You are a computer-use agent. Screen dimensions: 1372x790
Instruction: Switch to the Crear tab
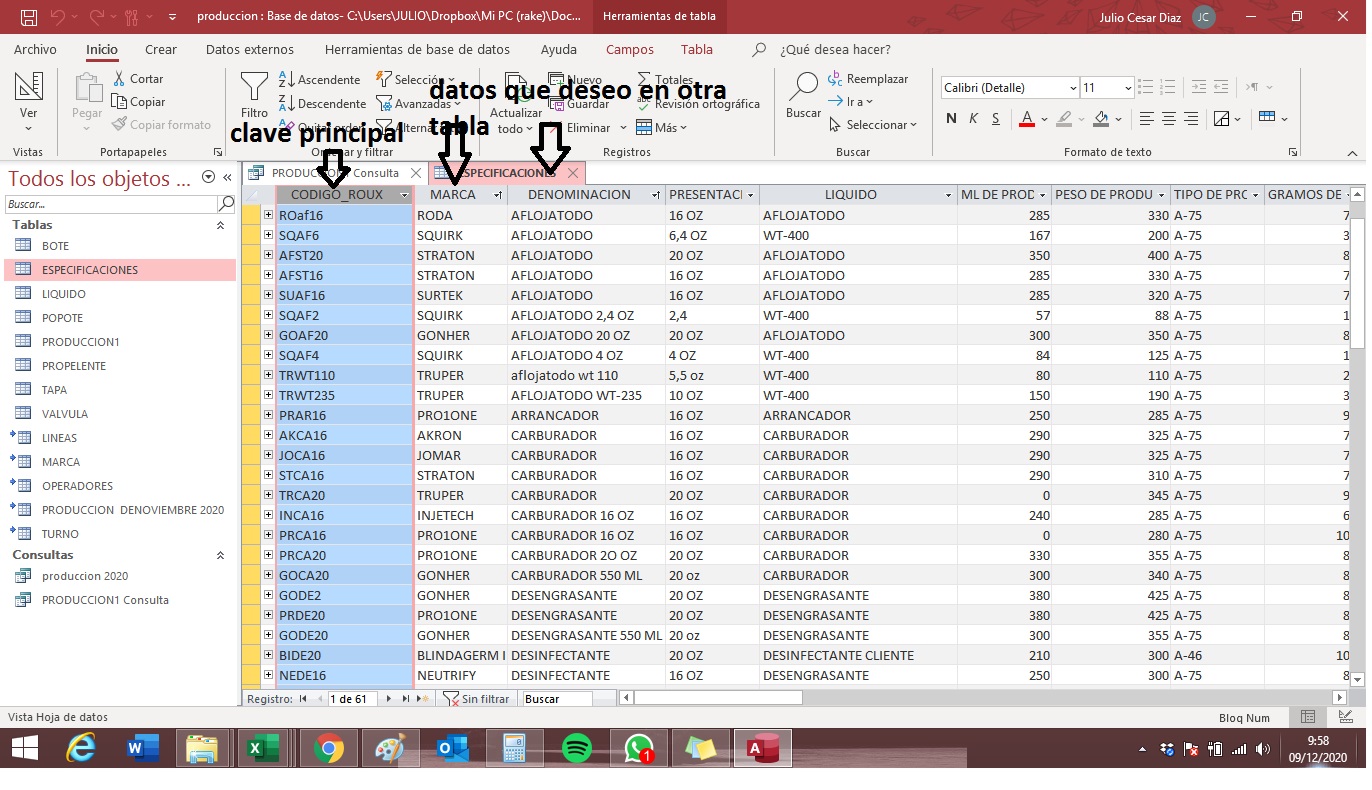[161, 49]
